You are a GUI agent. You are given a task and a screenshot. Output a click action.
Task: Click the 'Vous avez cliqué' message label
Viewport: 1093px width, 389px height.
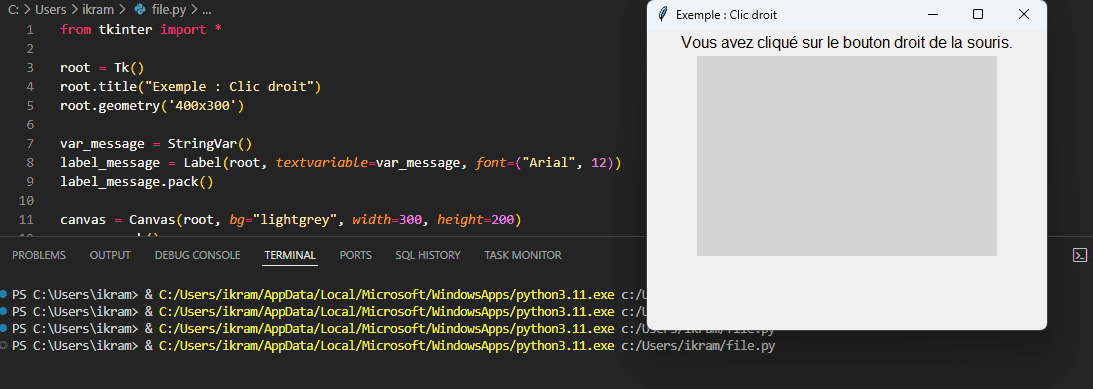tap(846, 43)
